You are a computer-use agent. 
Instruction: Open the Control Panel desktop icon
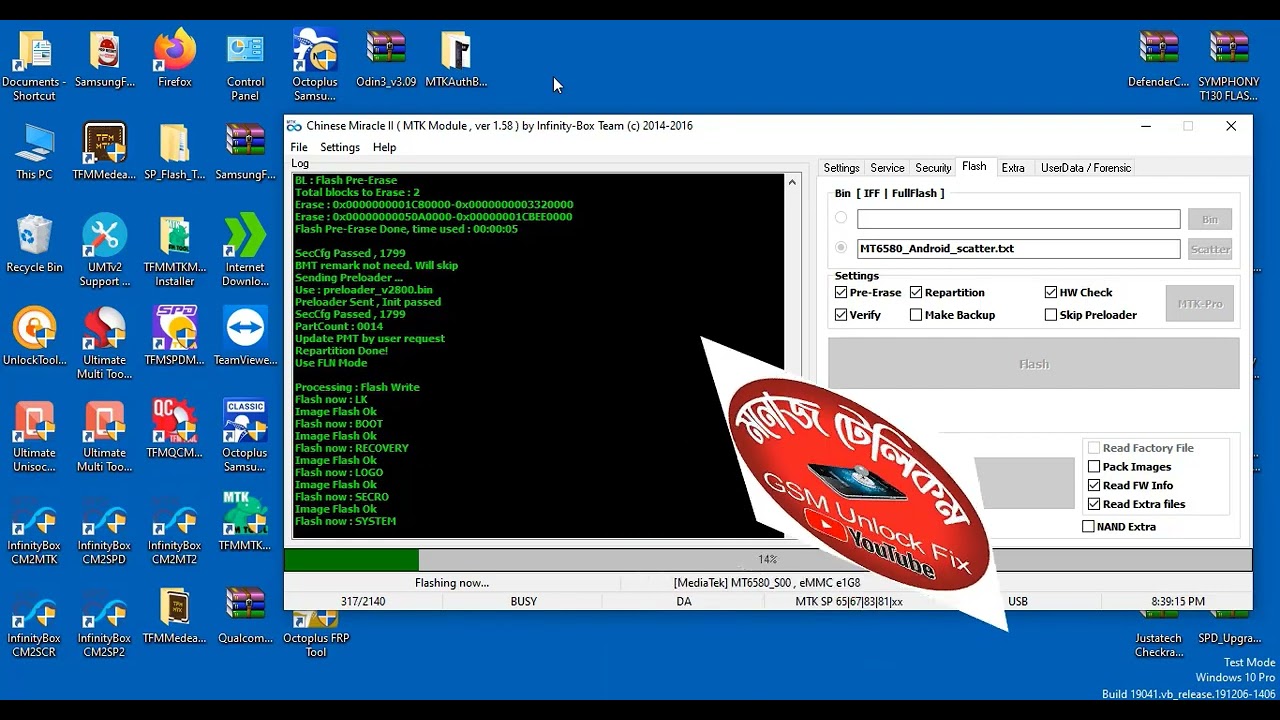pos(245,66)
